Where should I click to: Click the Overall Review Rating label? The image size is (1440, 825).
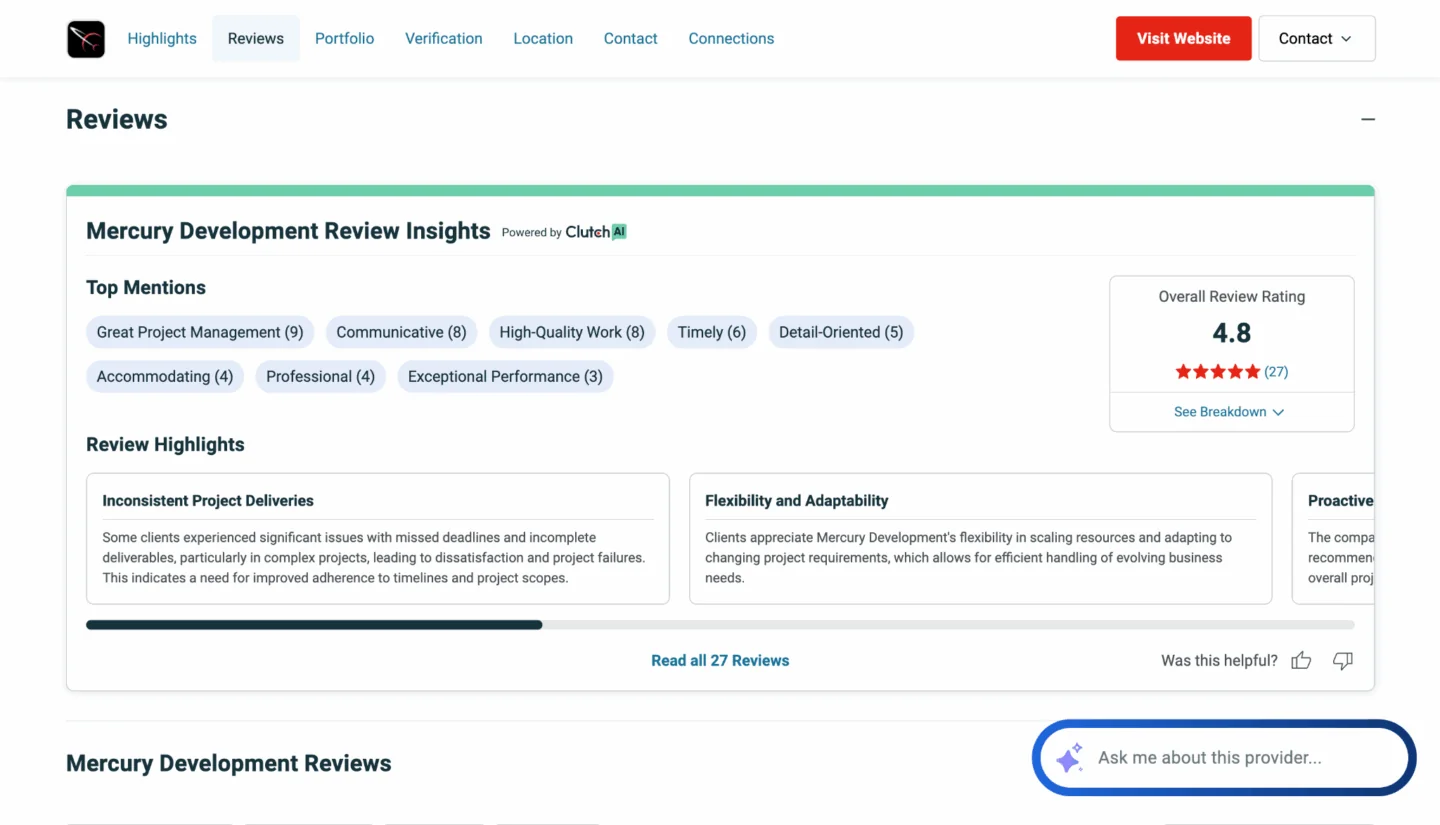point(1232,296)
